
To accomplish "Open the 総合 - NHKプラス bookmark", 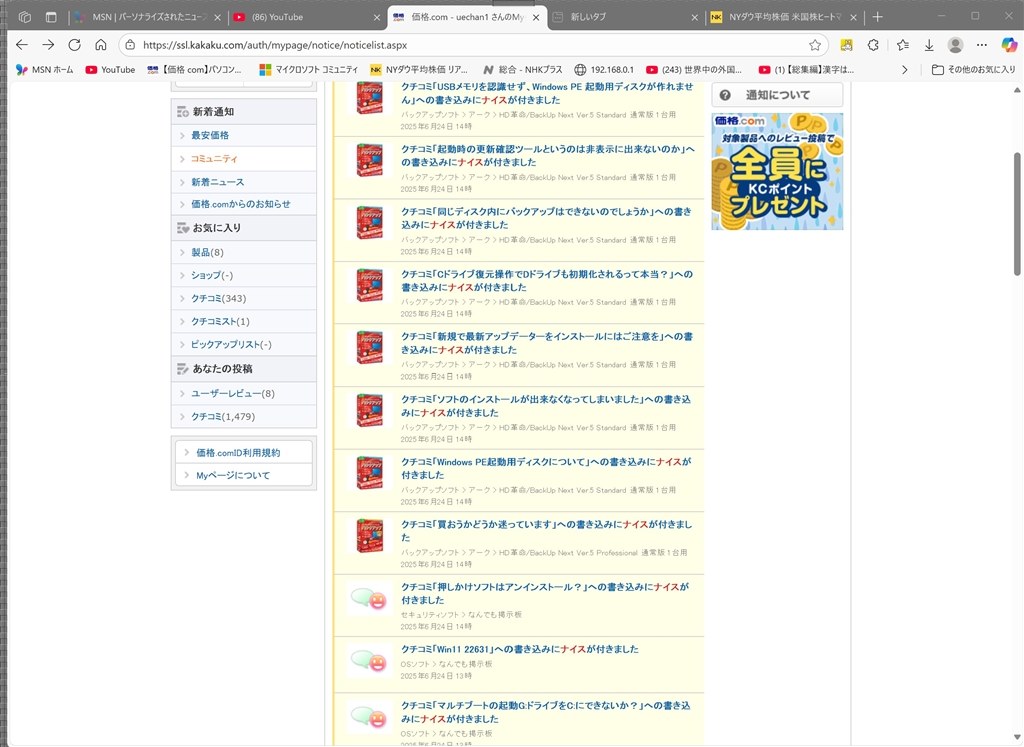I will [522, 69].
